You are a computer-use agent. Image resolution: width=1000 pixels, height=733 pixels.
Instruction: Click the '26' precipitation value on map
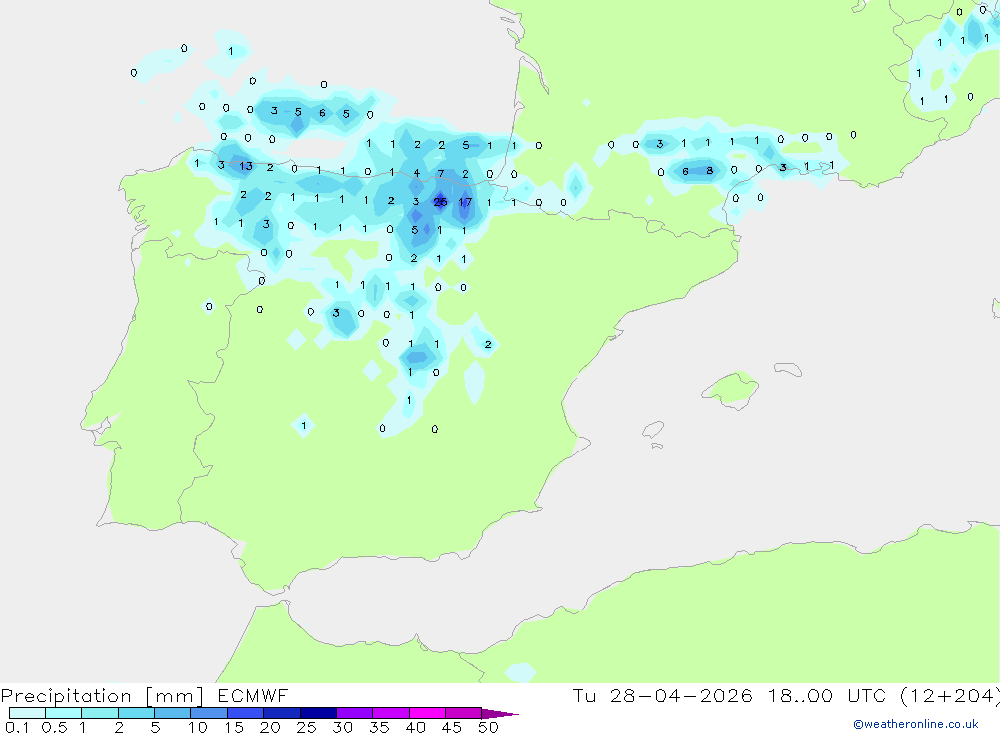point(440,202)
